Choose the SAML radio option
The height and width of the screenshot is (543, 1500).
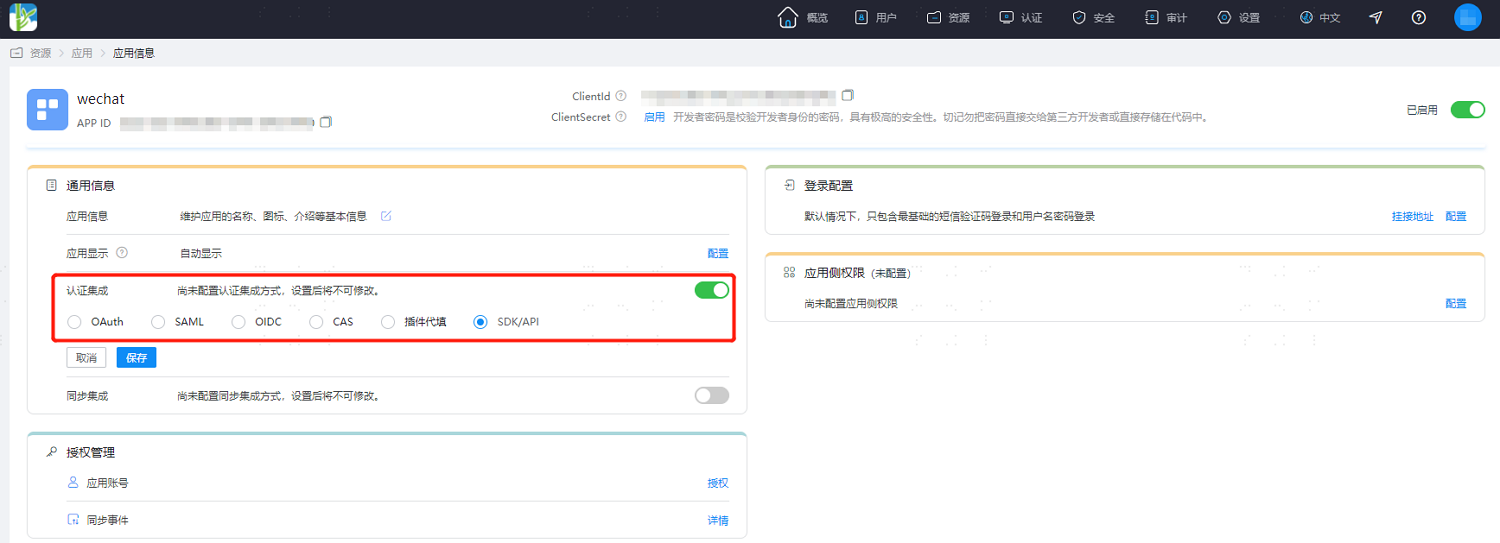[158, 322]
